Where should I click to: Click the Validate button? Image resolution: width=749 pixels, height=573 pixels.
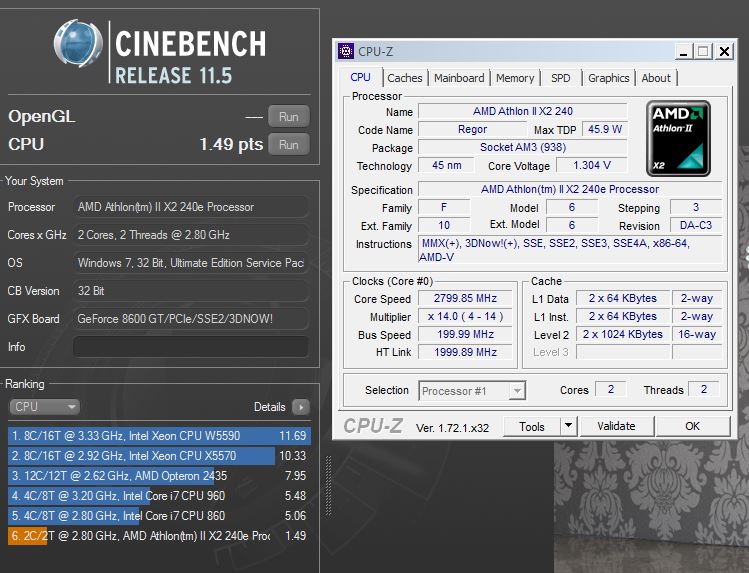click(616, 426)
